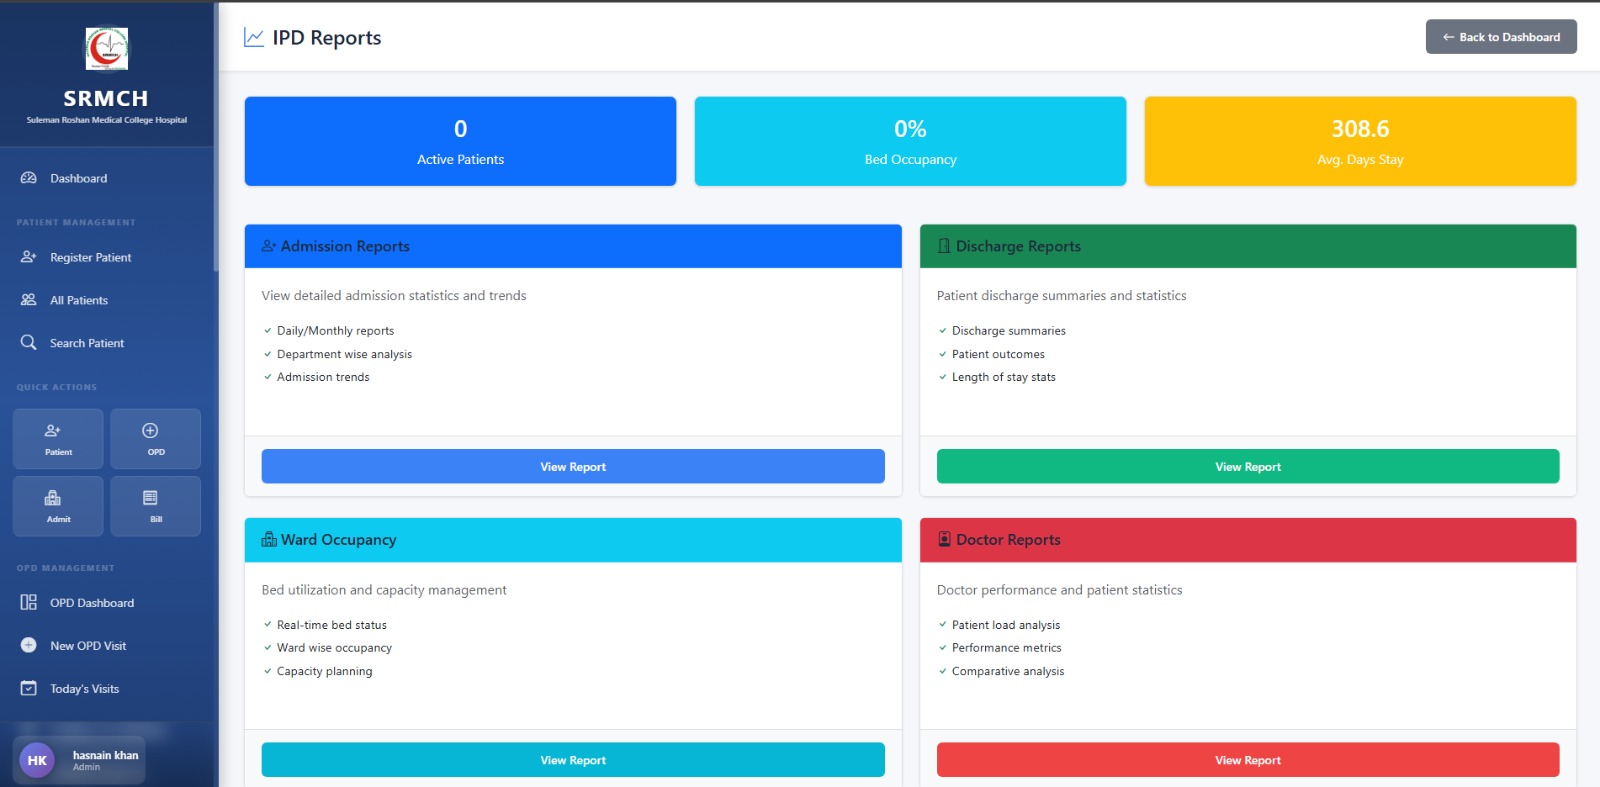Screen dimensions: 1600x787
Task: Click 'Admission trends' text
Action: pyautogui.click(x=323, y=377)
